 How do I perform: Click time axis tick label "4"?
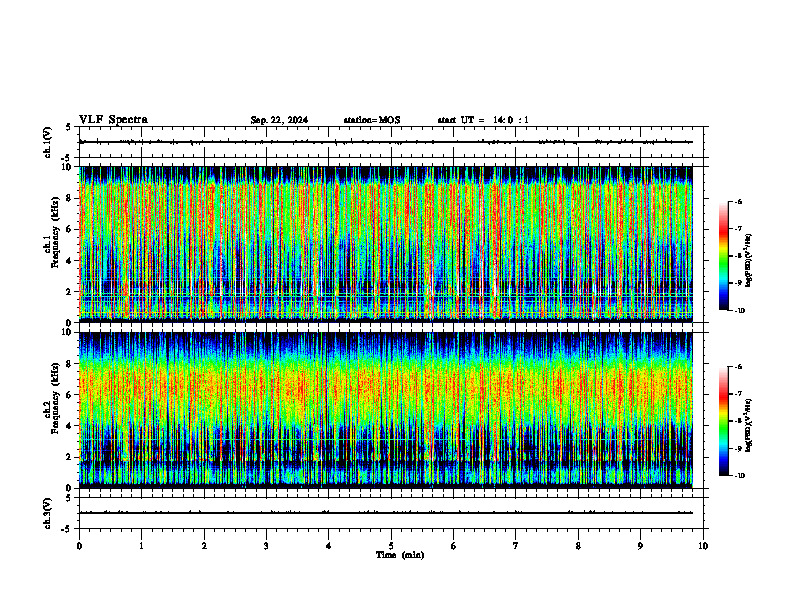(329, 546)
